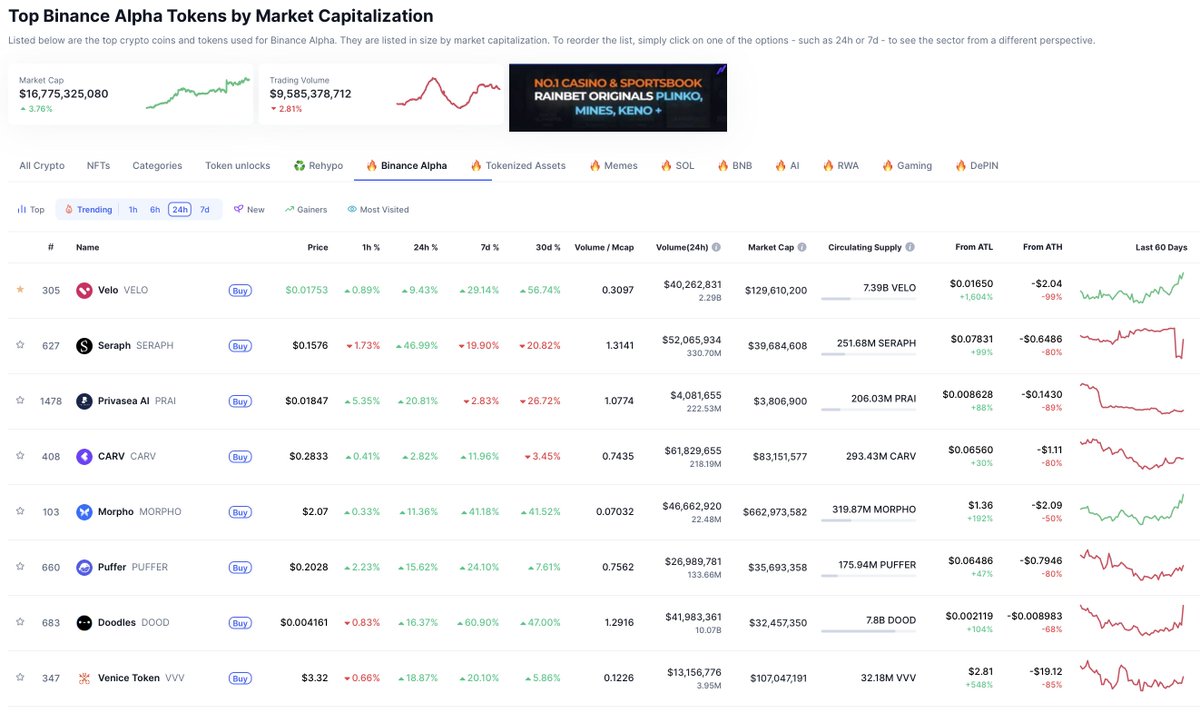
Task: Click the AI flame icon
Action: click(x=780, y=166)
